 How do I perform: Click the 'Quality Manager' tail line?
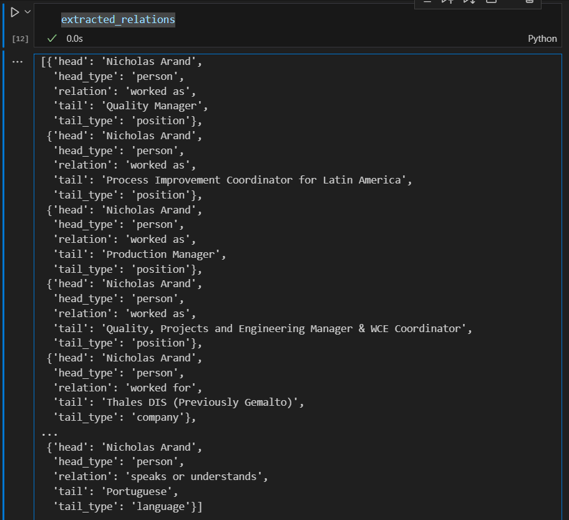pos(131,106)
